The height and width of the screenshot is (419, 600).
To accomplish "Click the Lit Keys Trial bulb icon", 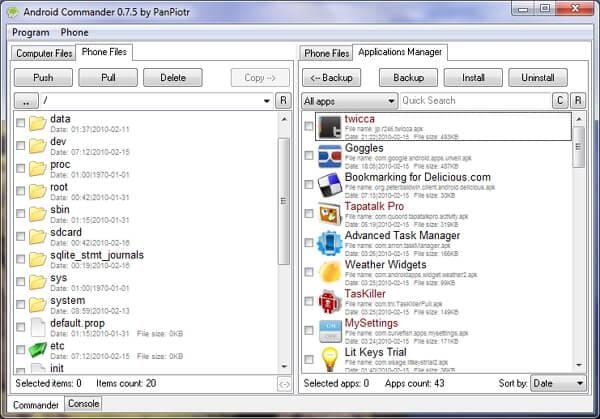I will pos(329,359).
